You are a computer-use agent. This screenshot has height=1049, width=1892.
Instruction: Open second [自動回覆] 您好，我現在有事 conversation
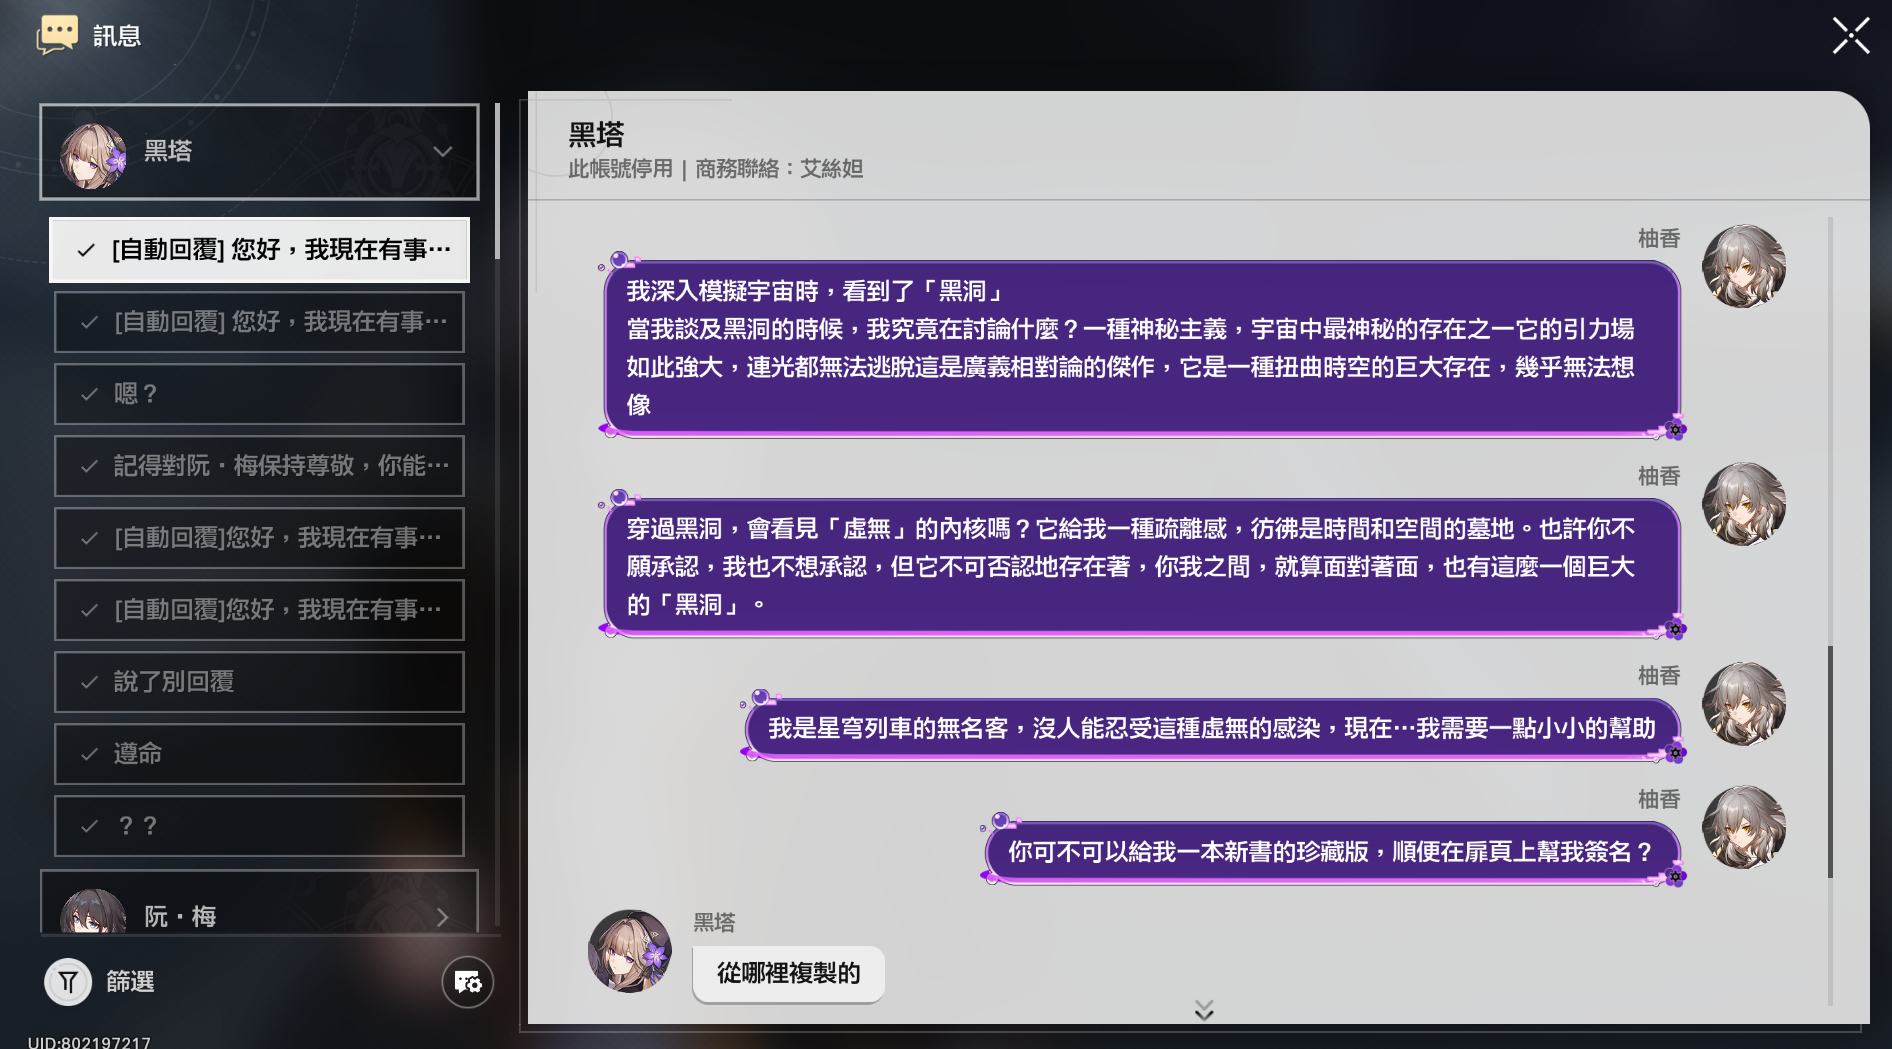pos(259,322)
